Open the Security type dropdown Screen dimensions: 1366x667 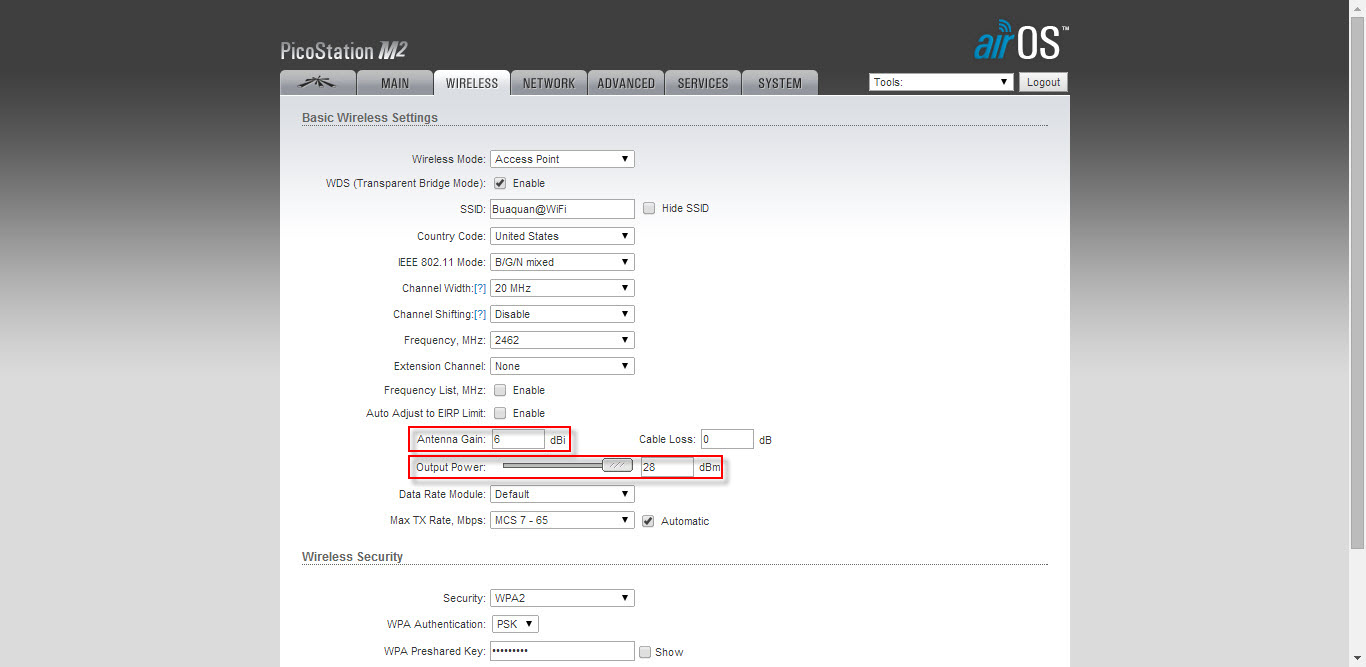coord(562,599)
